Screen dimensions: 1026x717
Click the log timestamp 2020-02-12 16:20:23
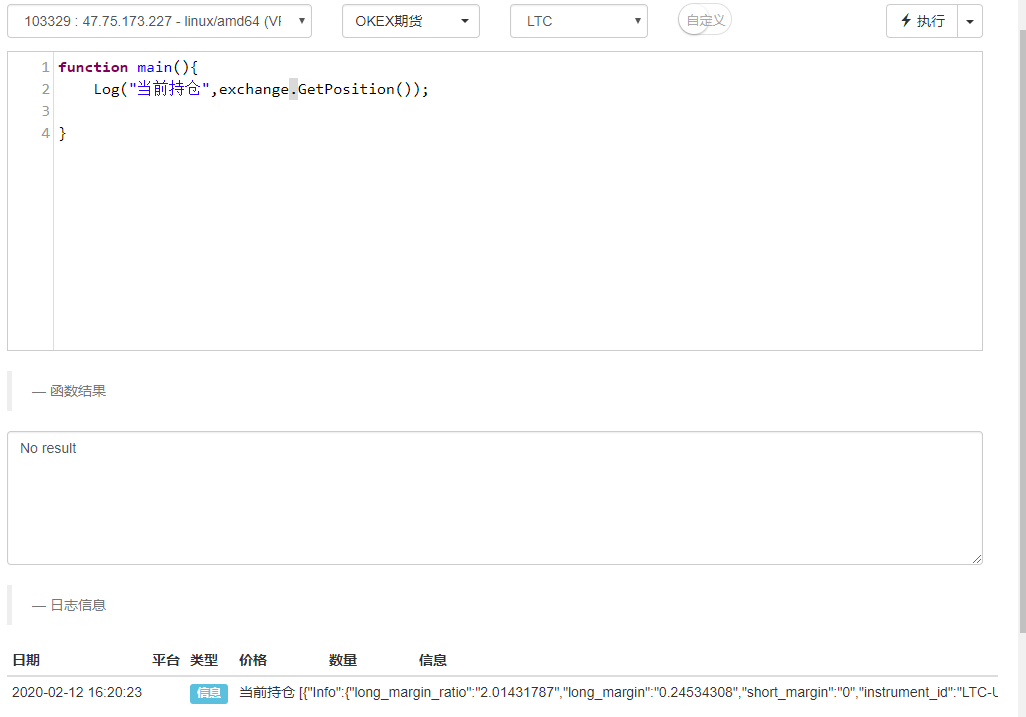(77, 693)
